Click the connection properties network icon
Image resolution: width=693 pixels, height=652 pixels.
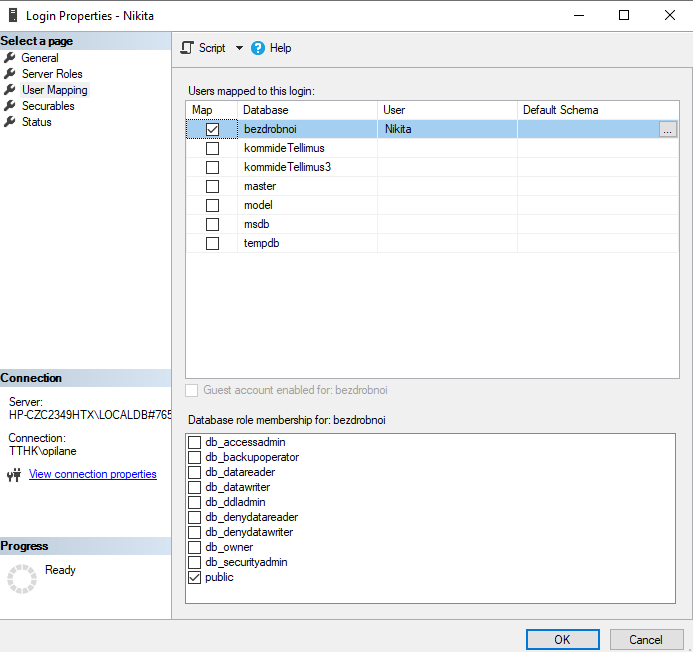click(x=14, y=475)
